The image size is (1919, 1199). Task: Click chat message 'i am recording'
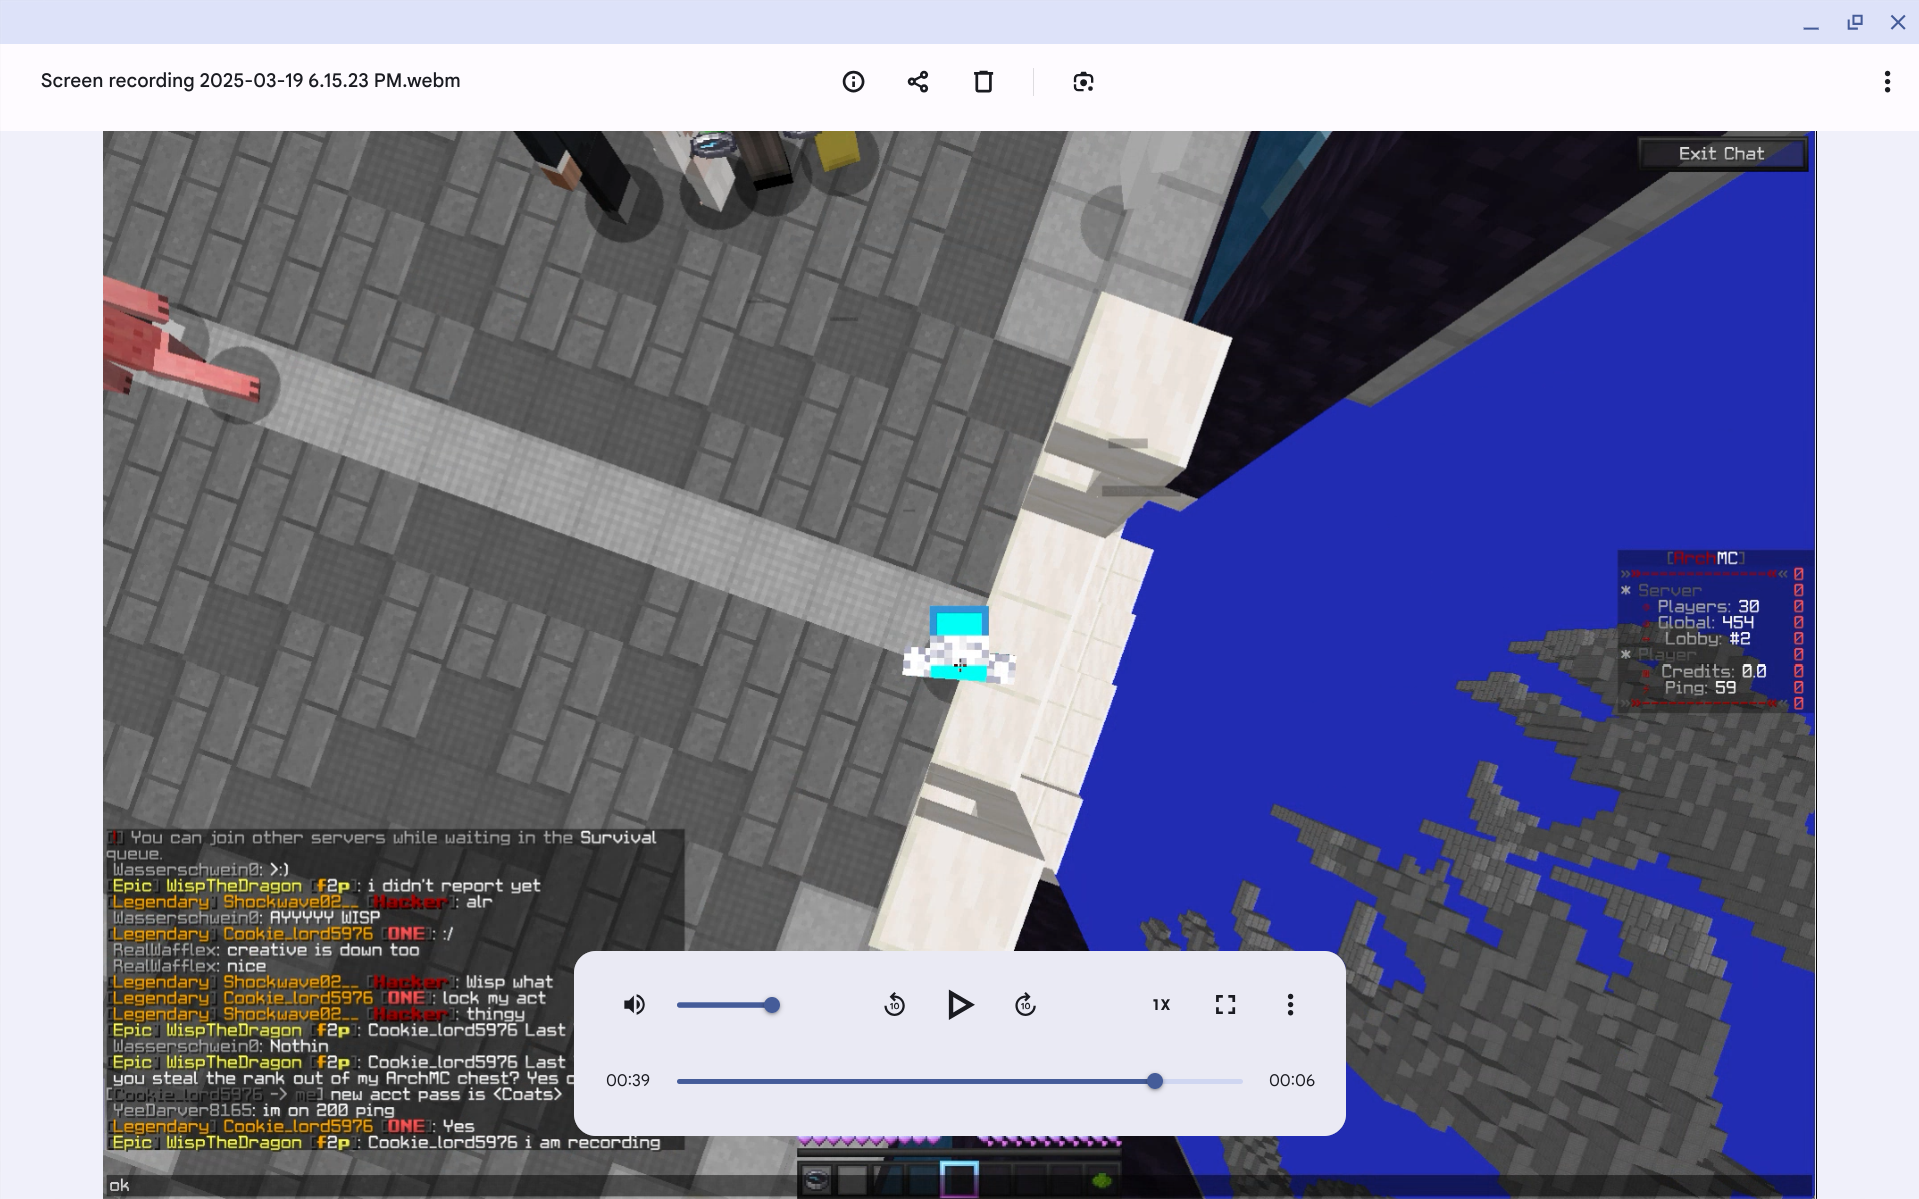pos(593,1142)
